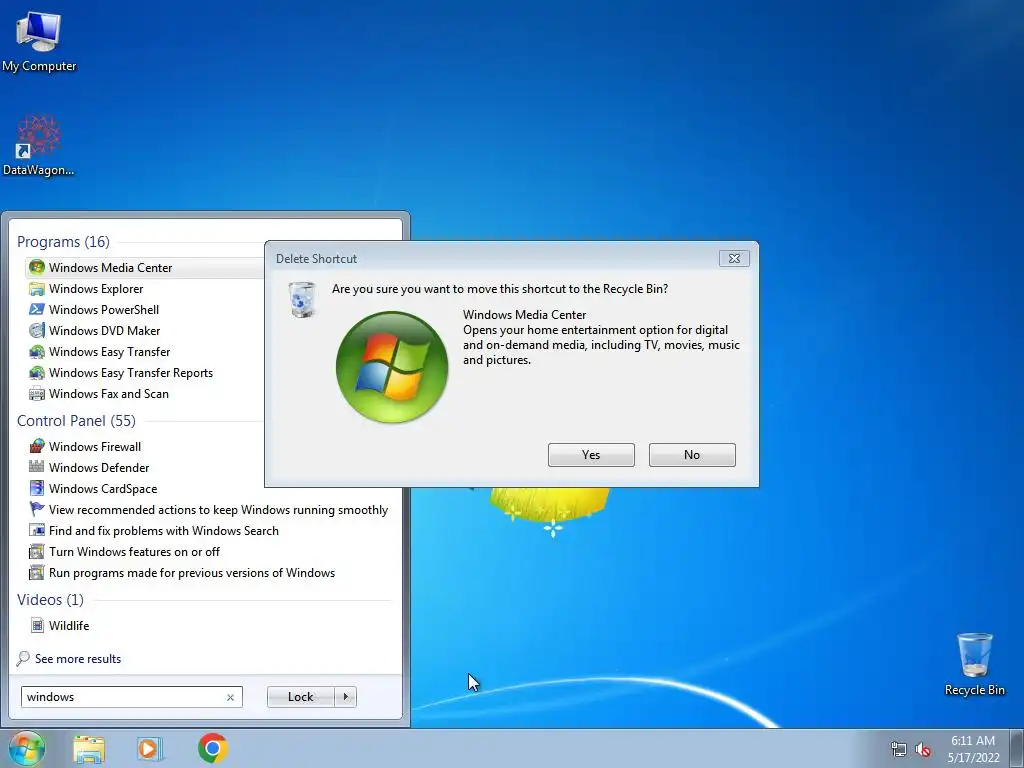The image size is (1024, 768).
Task: Open the Windows CardSpace control panel item
Action: (x=103, y=488)
